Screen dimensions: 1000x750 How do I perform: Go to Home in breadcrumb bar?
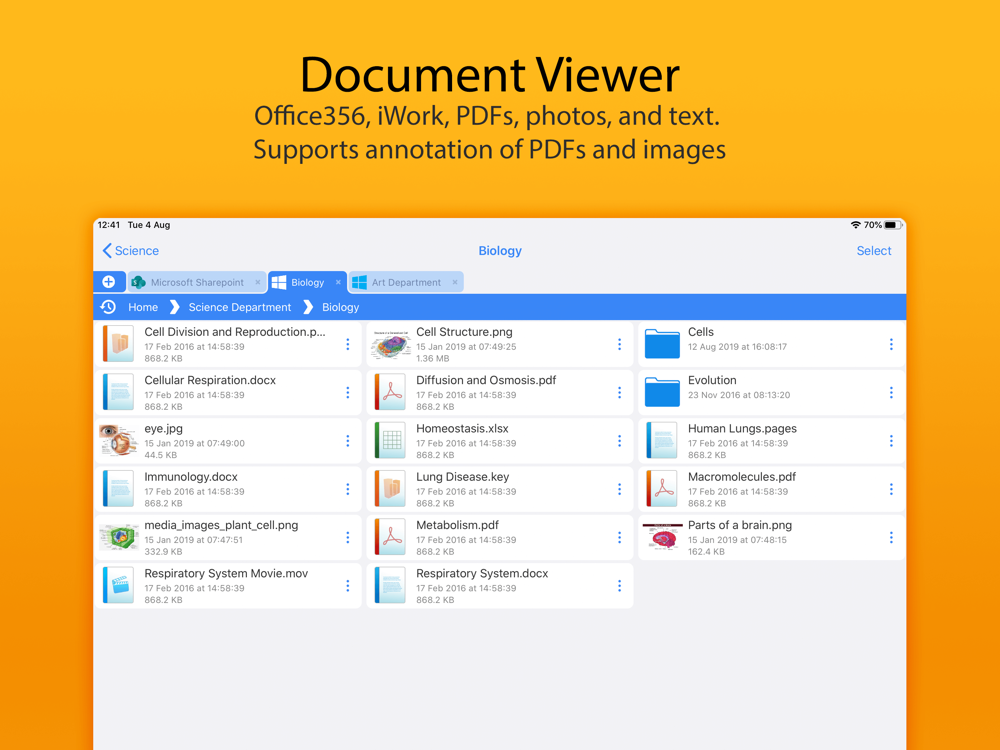click(x=143, y=307)
